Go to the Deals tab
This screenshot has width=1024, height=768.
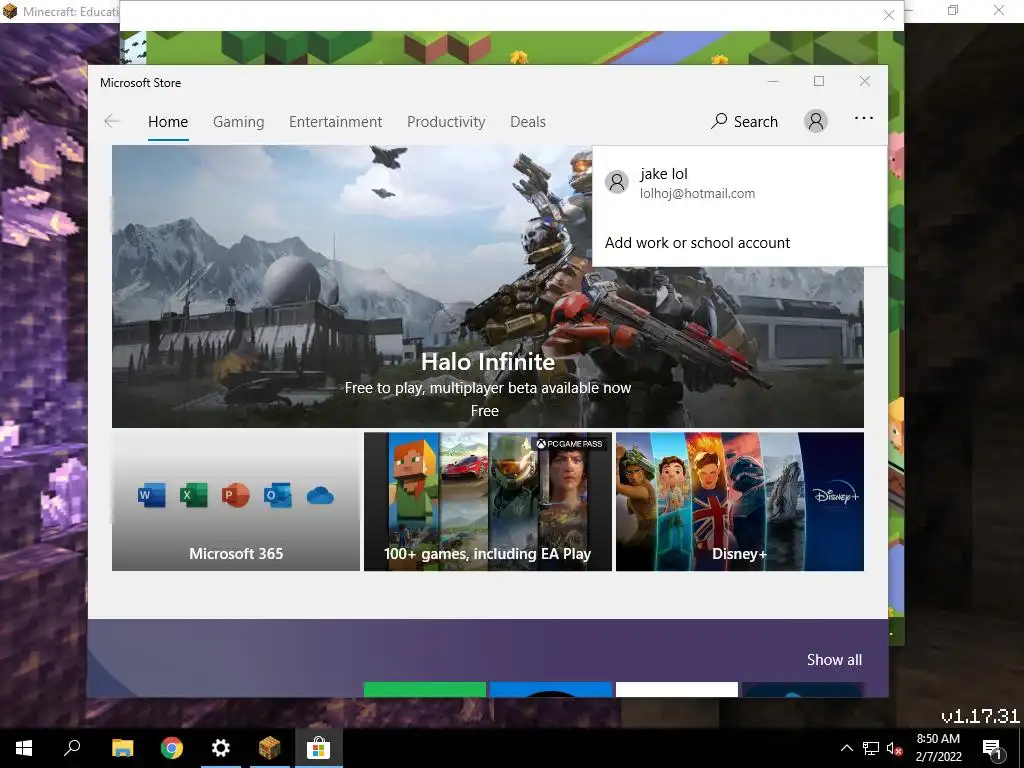coord(528,121)
